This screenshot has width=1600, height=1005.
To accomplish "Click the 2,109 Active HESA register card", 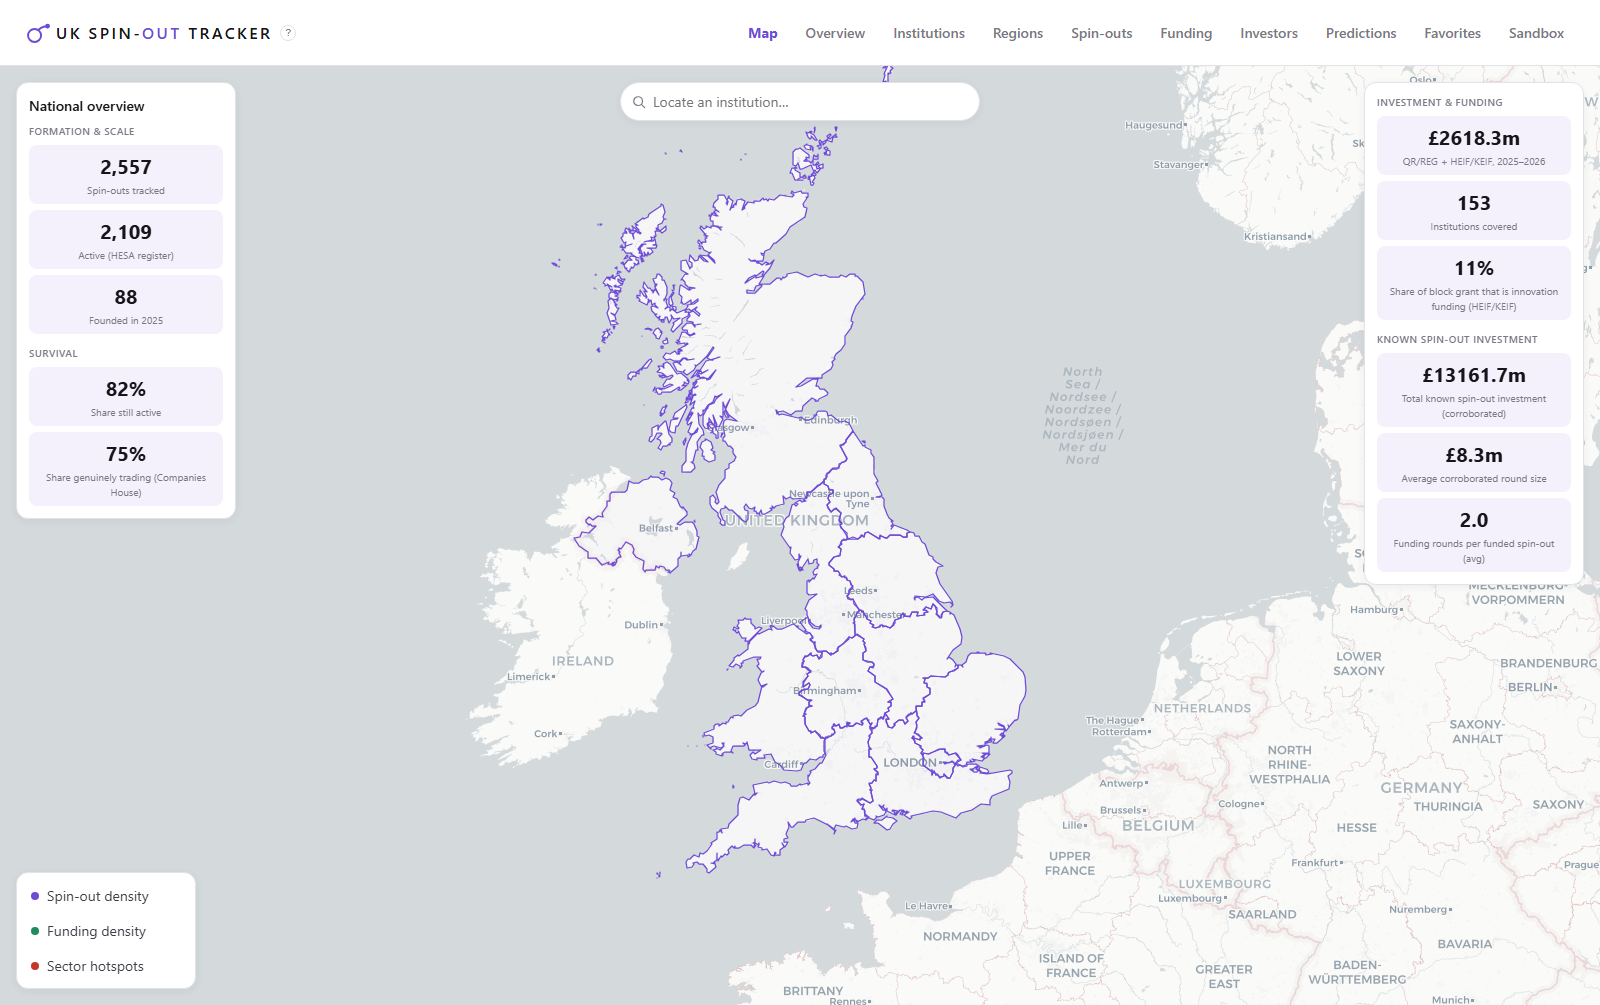I will tap(126, 240).
